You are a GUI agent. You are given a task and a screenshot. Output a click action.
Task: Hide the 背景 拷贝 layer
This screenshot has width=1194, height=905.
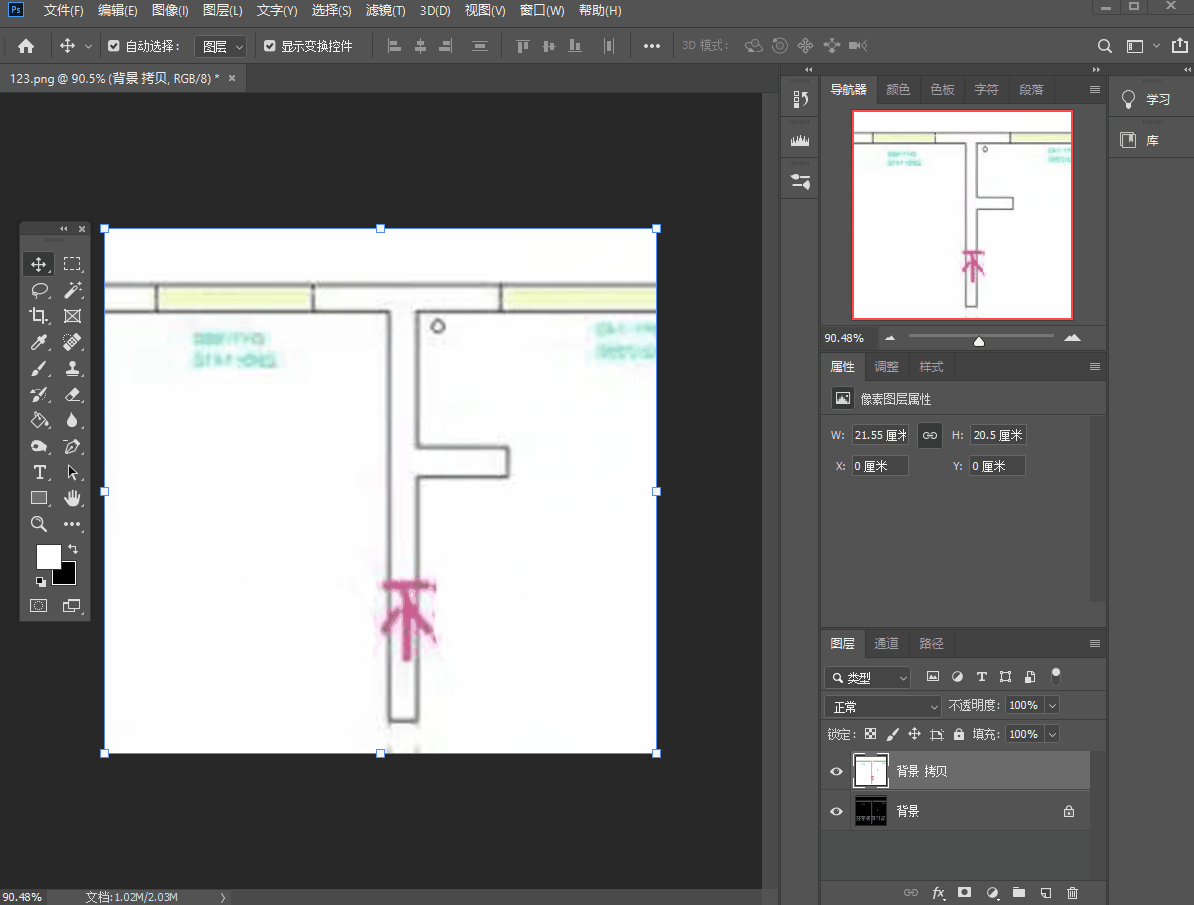pyautogui.click(x=836, y=772)
